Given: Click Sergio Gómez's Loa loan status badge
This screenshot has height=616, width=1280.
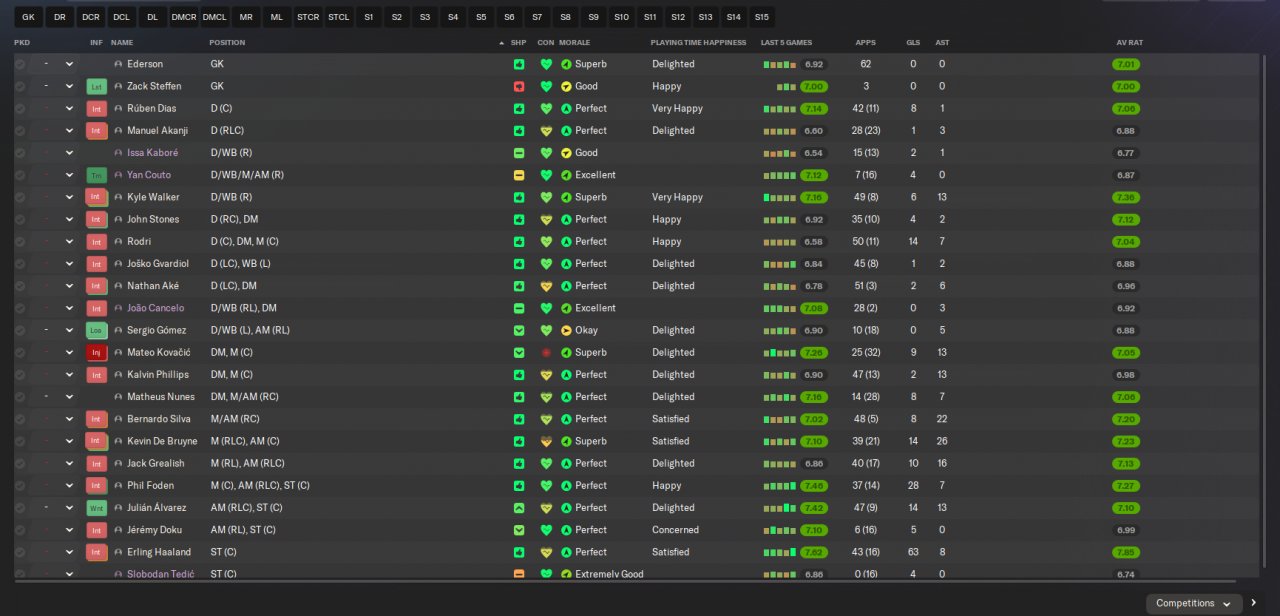Looking at the screenshot, I should click(x=97, y=330).
